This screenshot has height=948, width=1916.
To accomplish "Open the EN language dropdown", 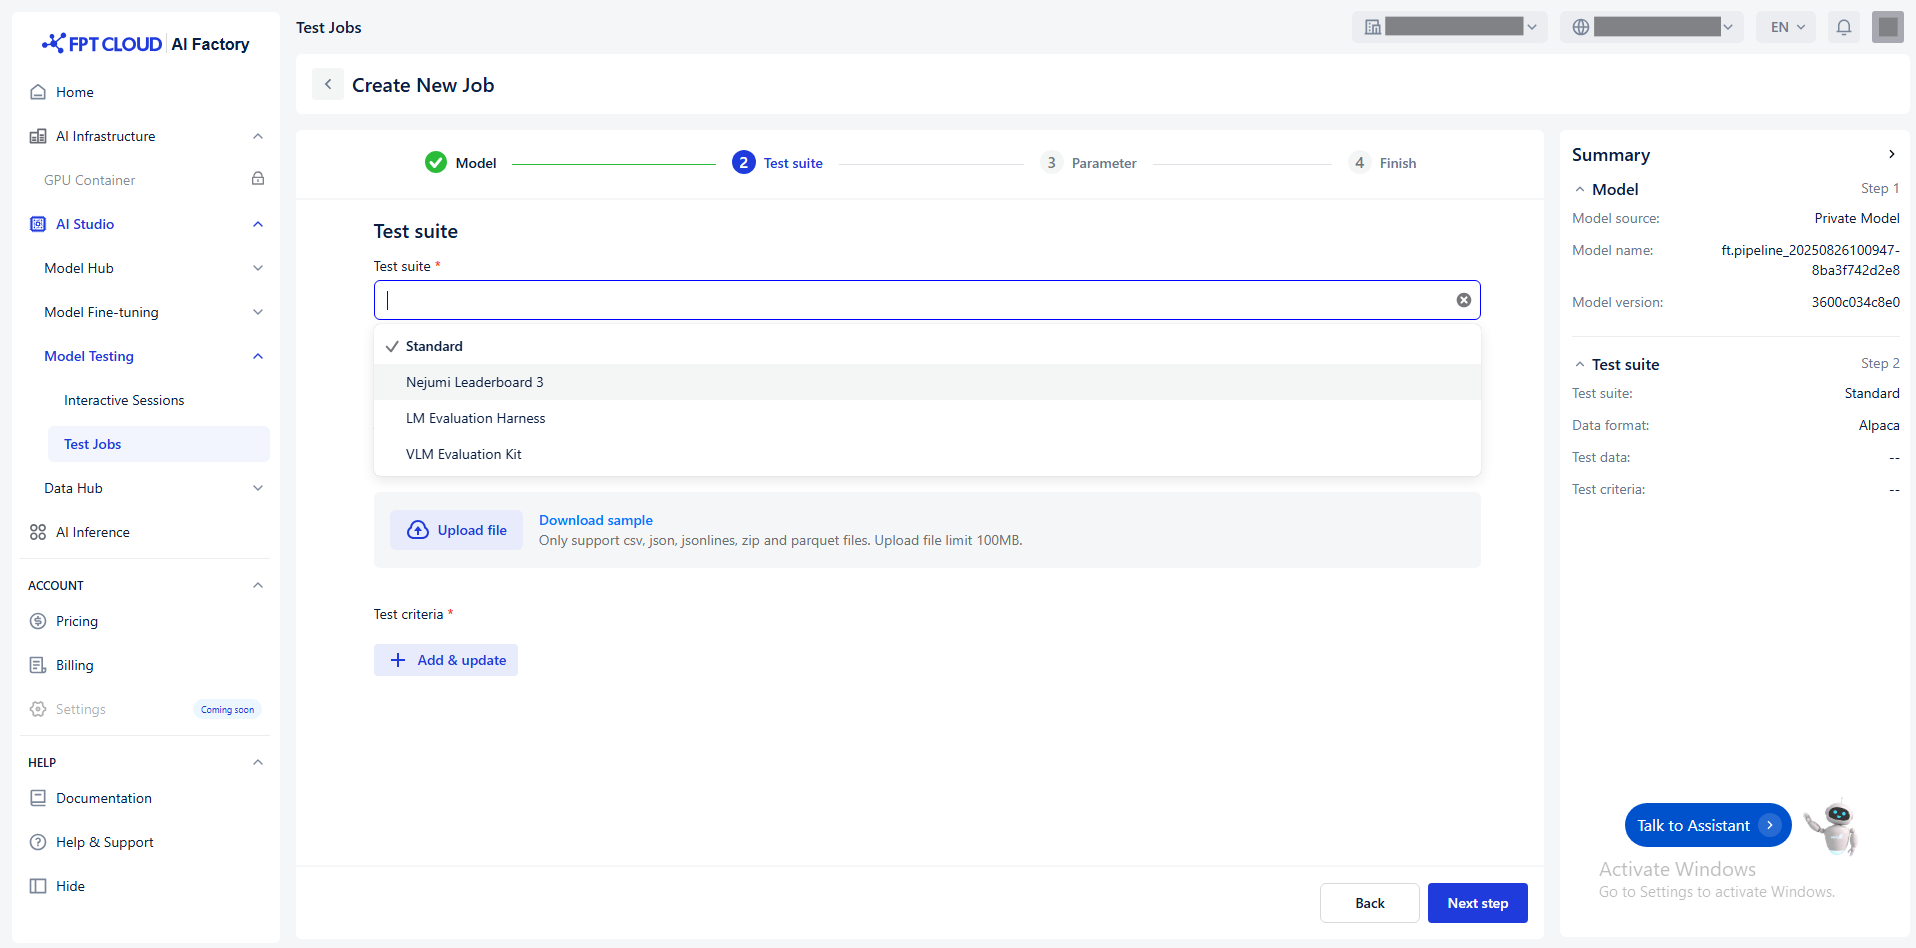I will pos(1787,27).
